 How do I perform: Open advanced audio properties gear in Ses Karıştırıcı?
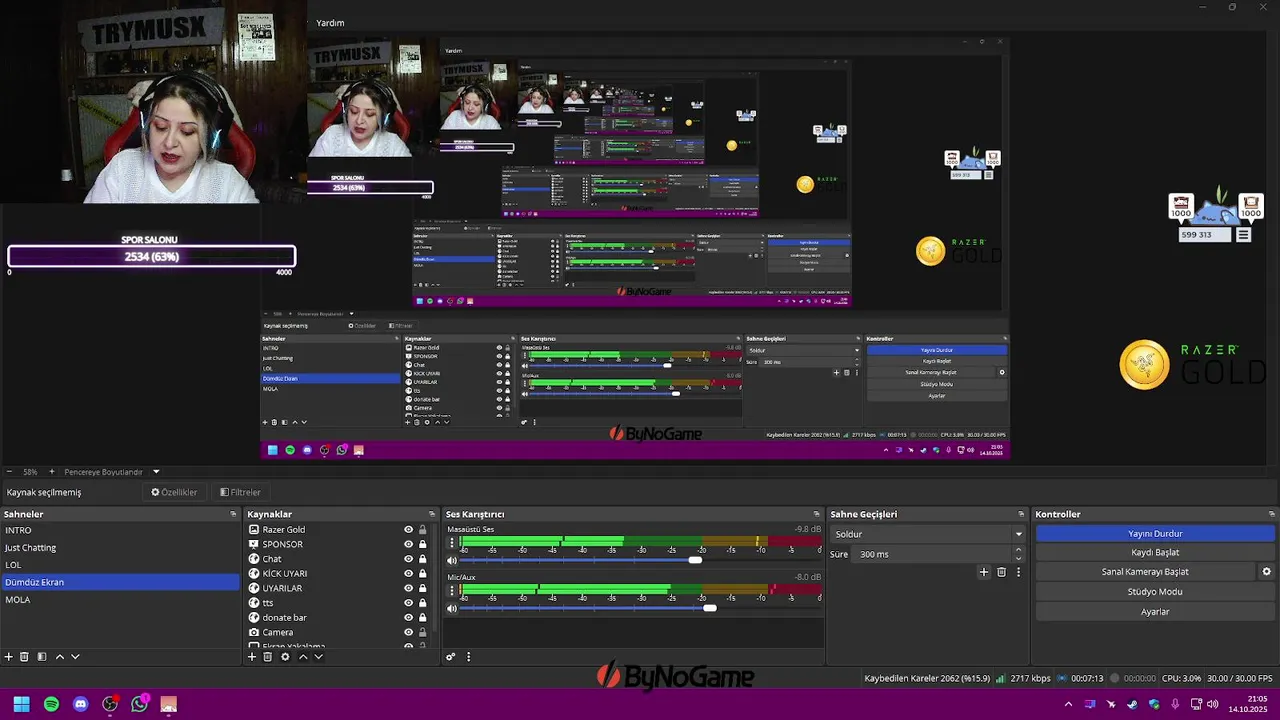click(x=451, y=657)
